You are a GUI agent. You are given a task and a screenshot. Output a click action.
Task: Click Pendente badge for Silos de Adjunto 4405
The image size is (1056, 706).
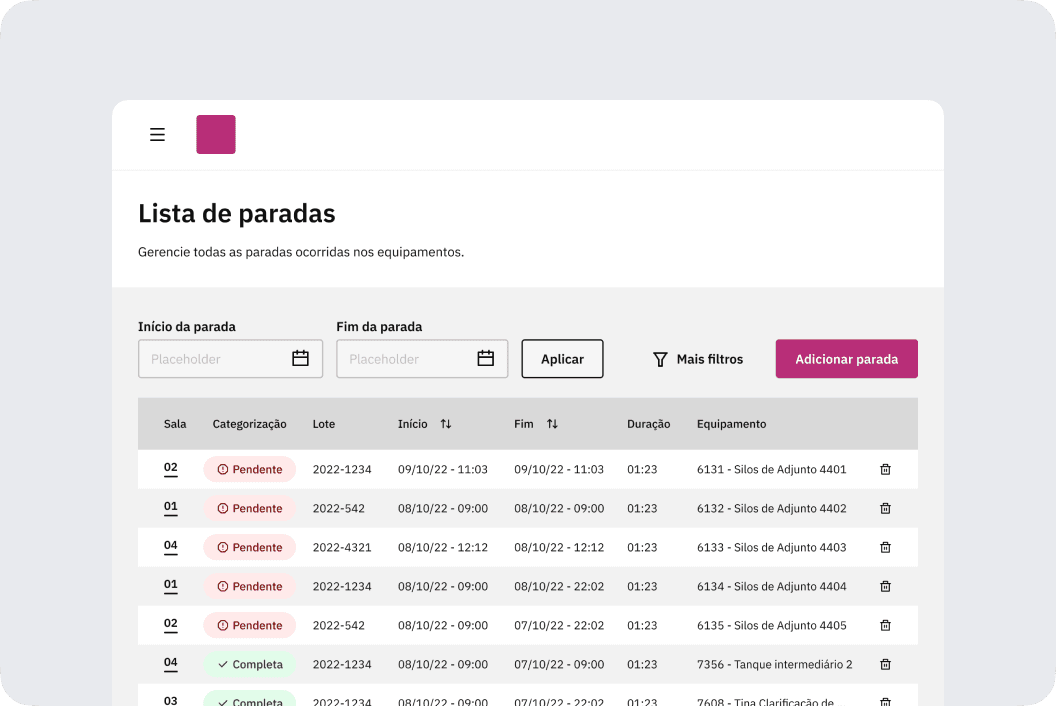point(250,626)
